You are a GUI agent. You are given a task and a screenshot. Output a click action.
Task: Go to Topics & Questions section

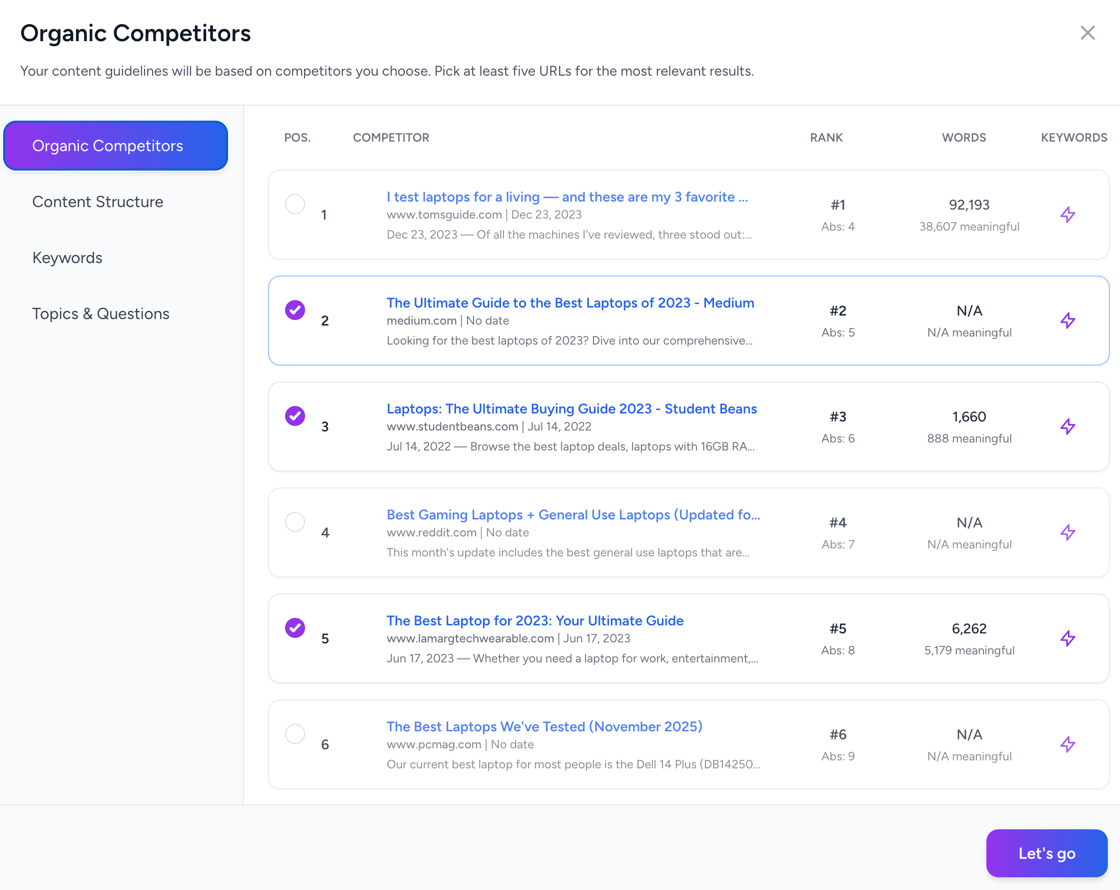pyautogui.click(x=101, y=314)
